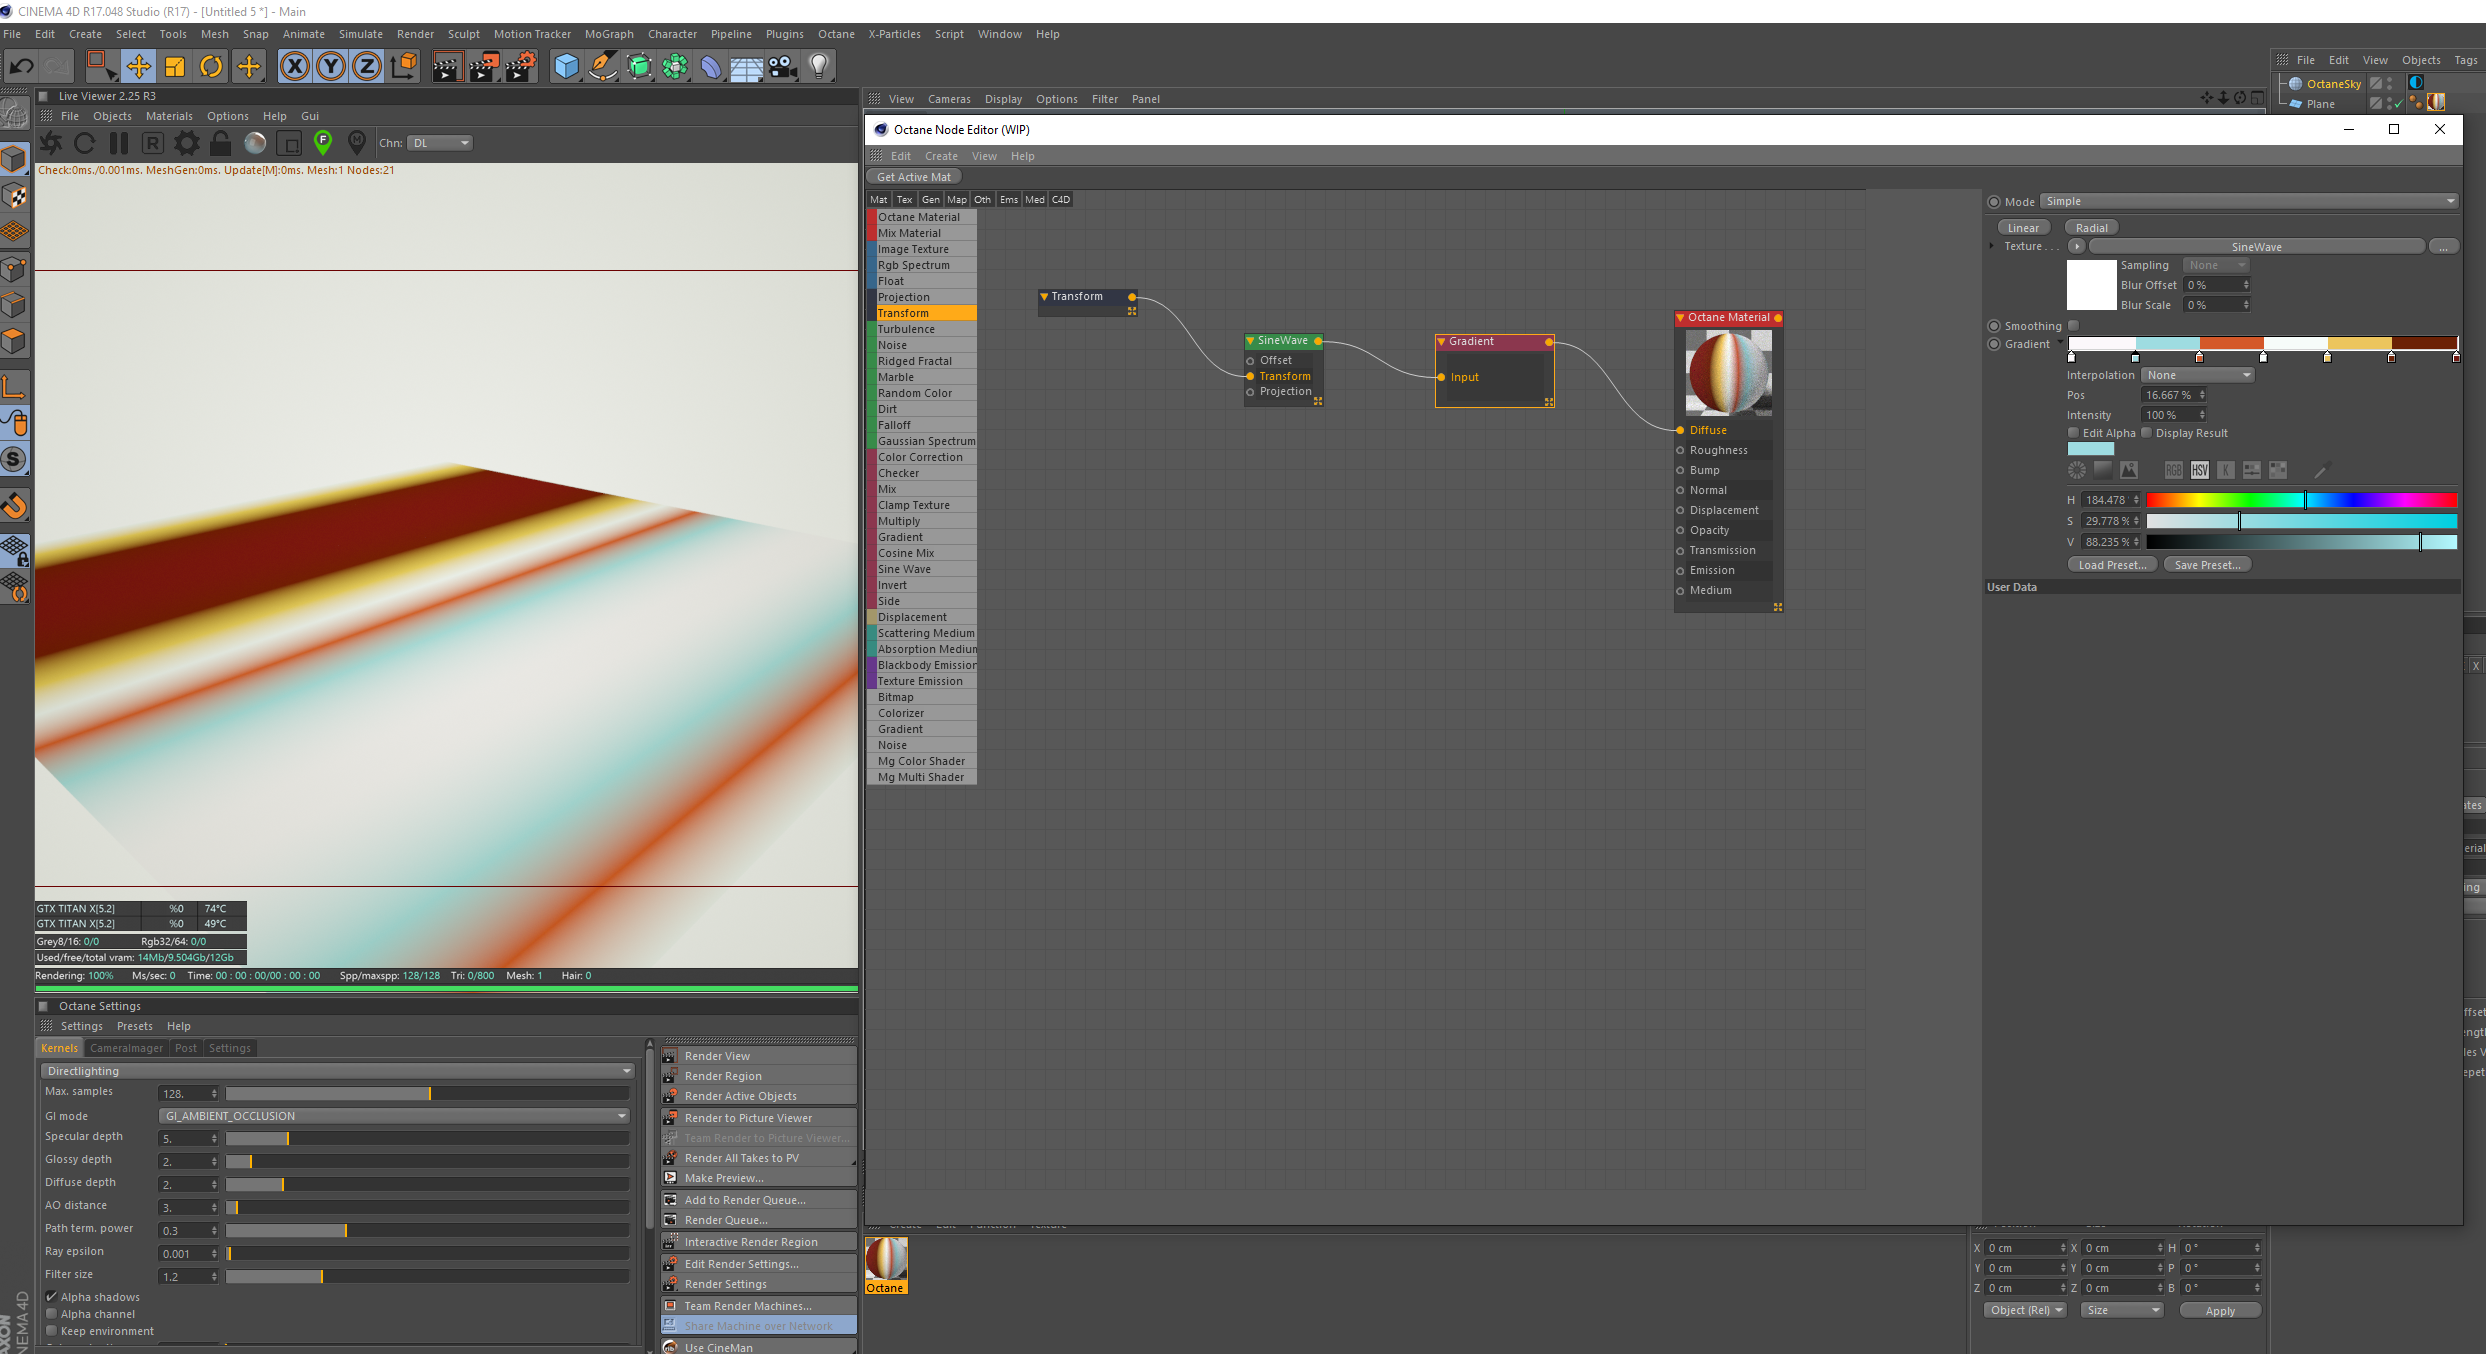Click the hue slider bar
Screen dimensions: 2486x1354
point(2300,500)
